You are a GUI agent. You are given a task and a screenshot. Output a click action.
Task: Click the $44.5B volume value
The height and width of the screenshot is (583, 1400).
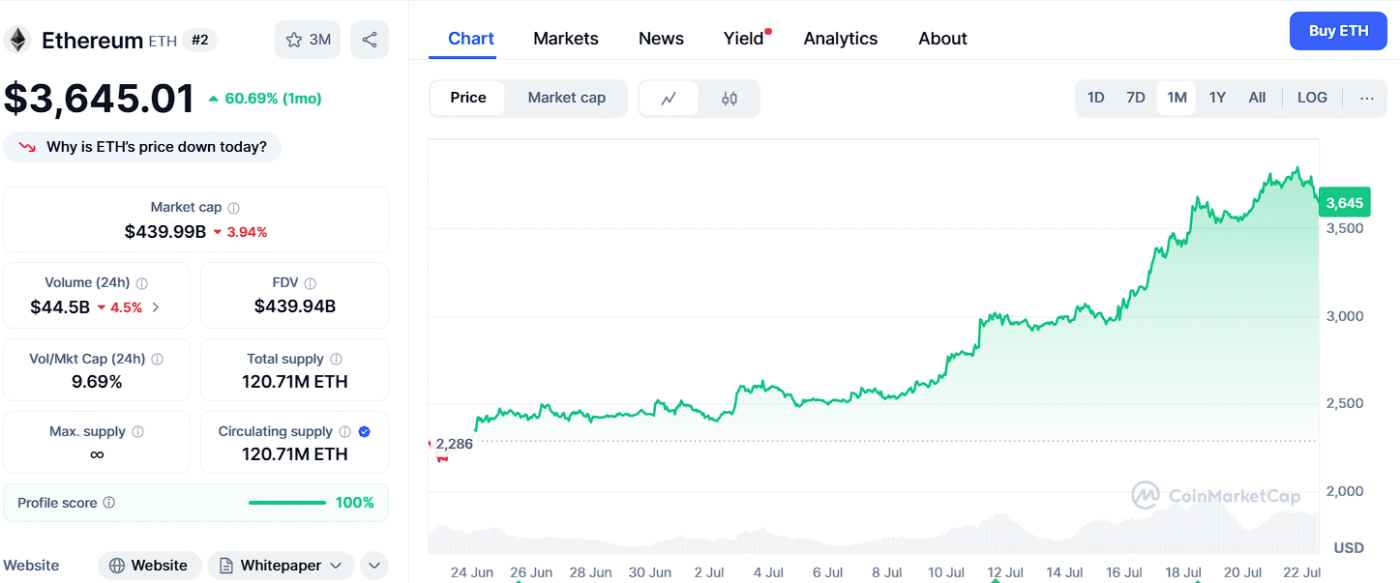pyautogui.click(x=60, y=307)
